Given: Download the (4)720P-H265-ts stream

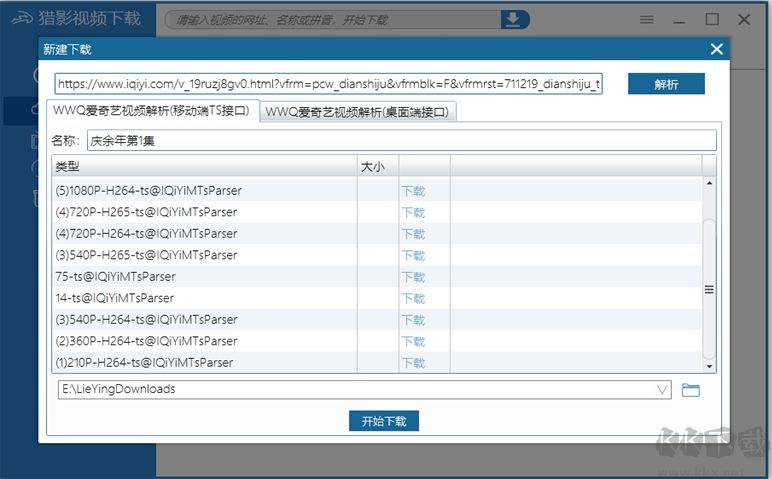Looking at the screenshot, I should [413, 212].
